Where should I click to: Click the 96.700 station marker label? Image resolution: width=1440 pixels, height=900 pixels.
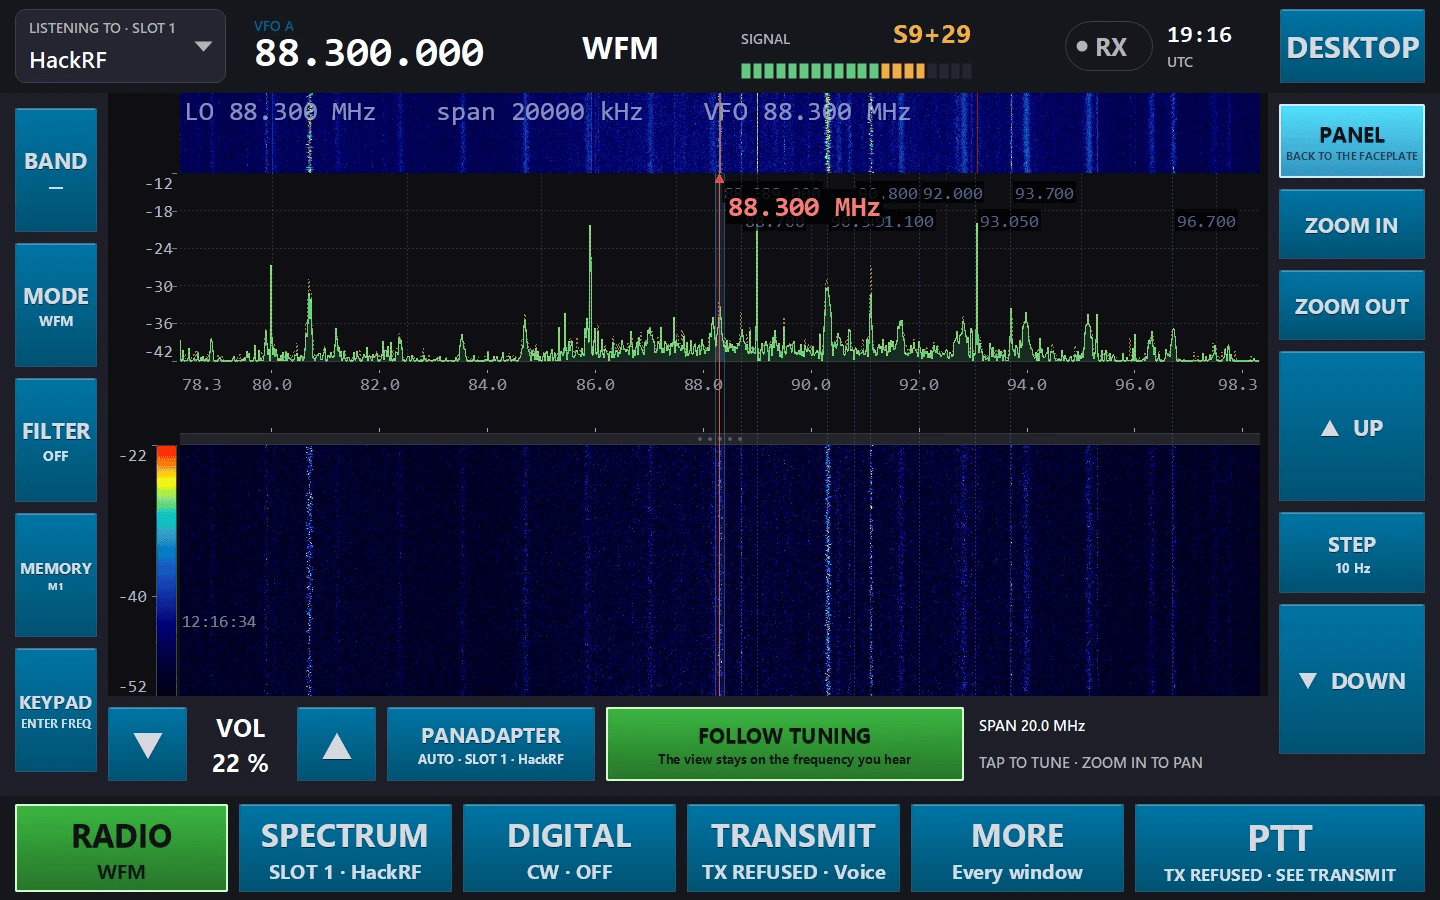click(x=1206, y=222)
